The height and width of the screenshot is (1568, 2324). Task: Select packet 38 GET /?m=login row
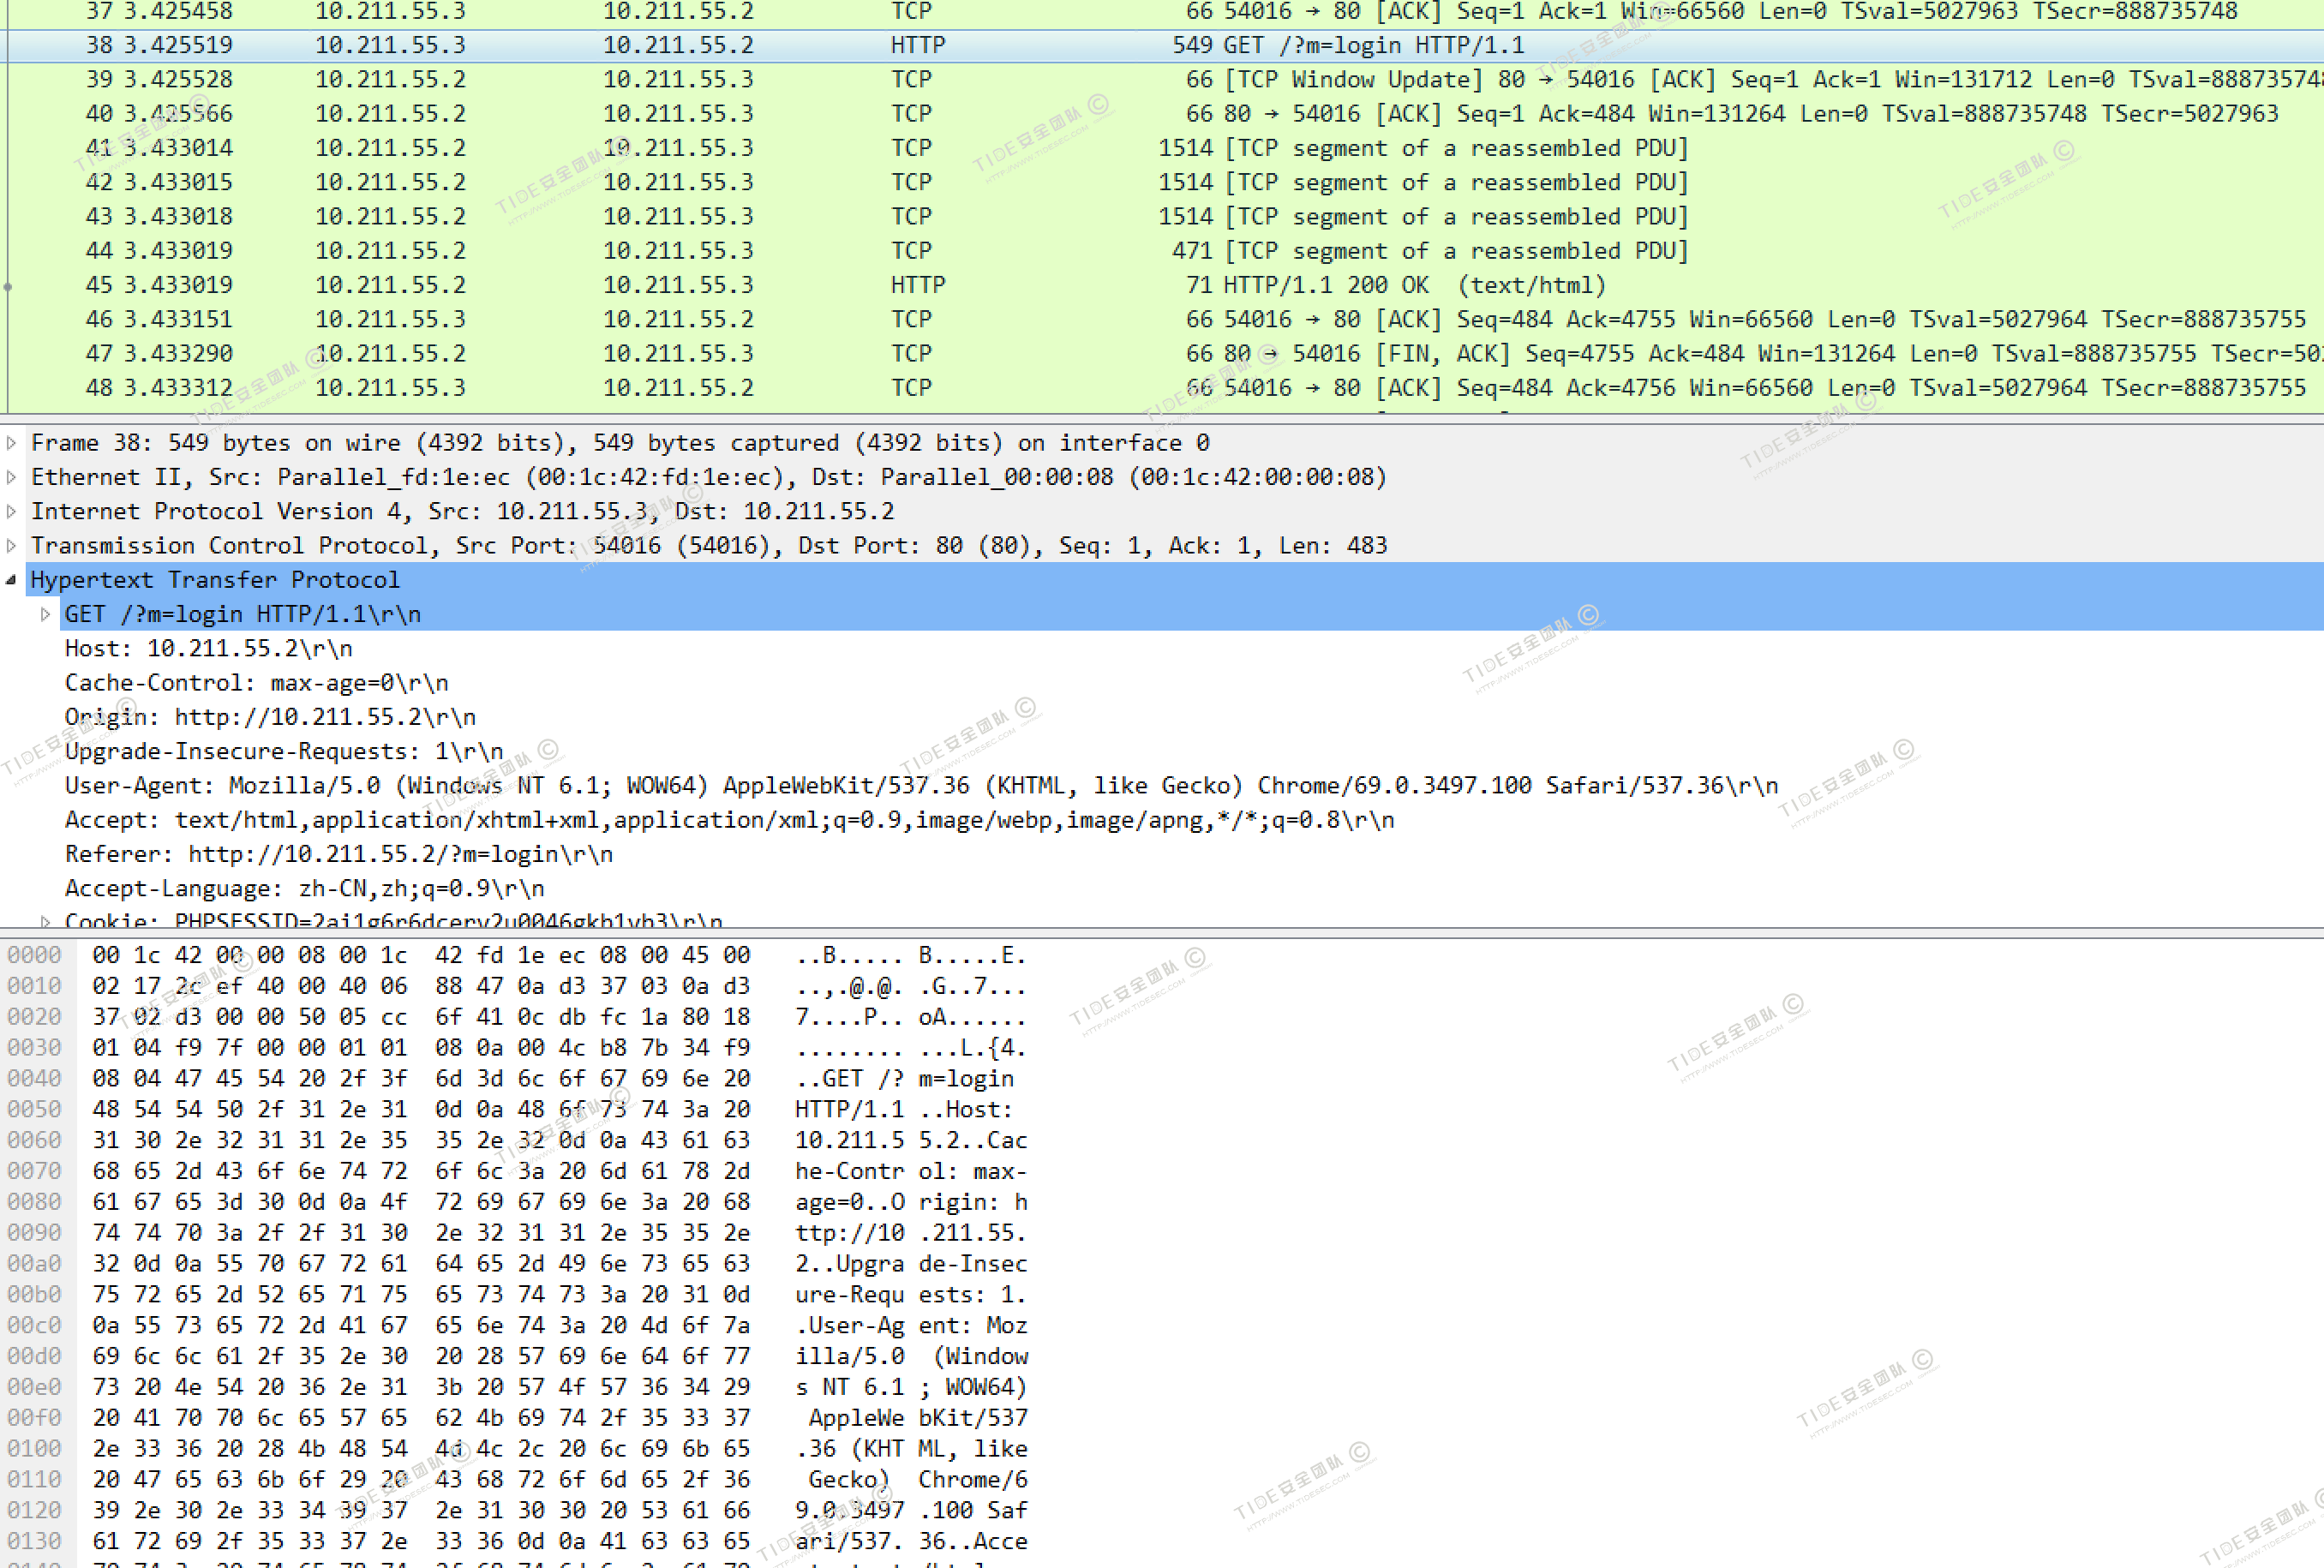click(1372, 45)
